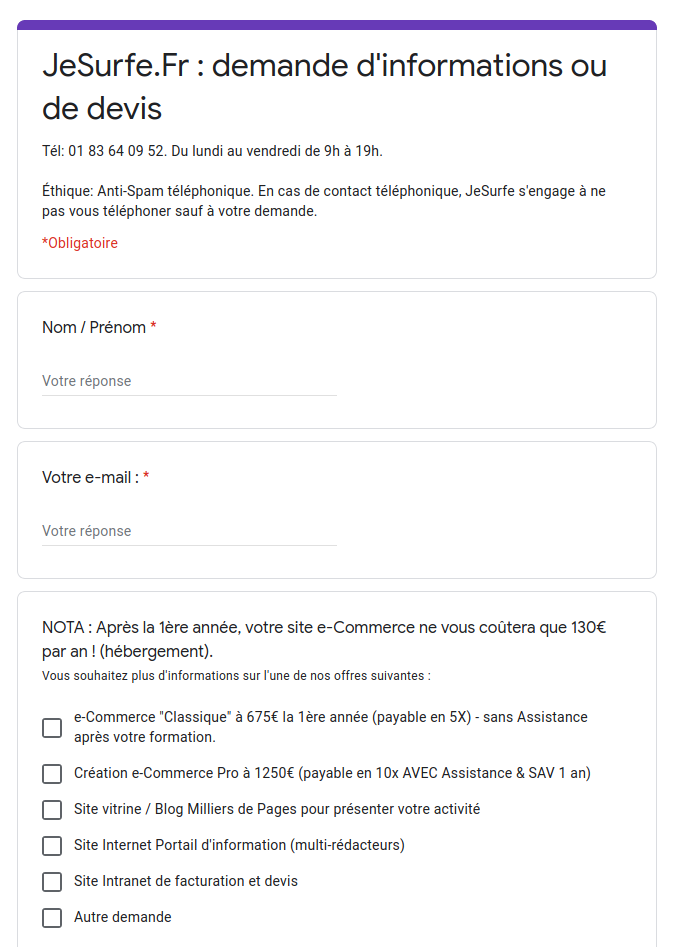Check the e-Commerce "Classique" à 675€ checkbox
The image size is (673, 947).
pos(52,727)
